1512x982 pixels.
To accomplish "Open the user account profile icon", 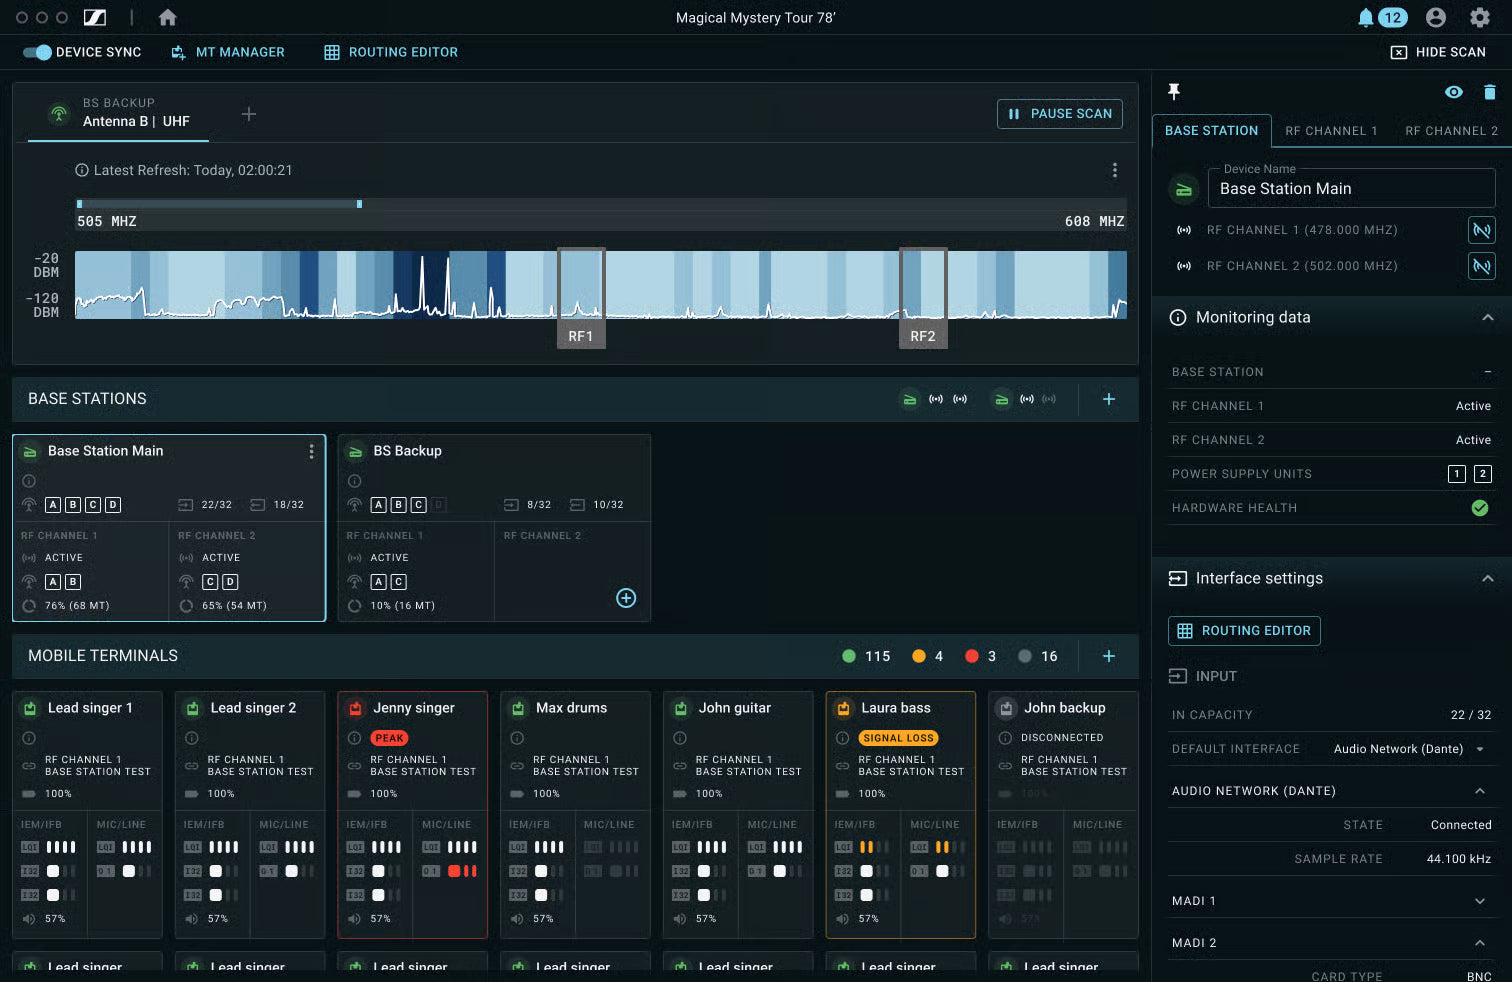I will coord(1436,17).
